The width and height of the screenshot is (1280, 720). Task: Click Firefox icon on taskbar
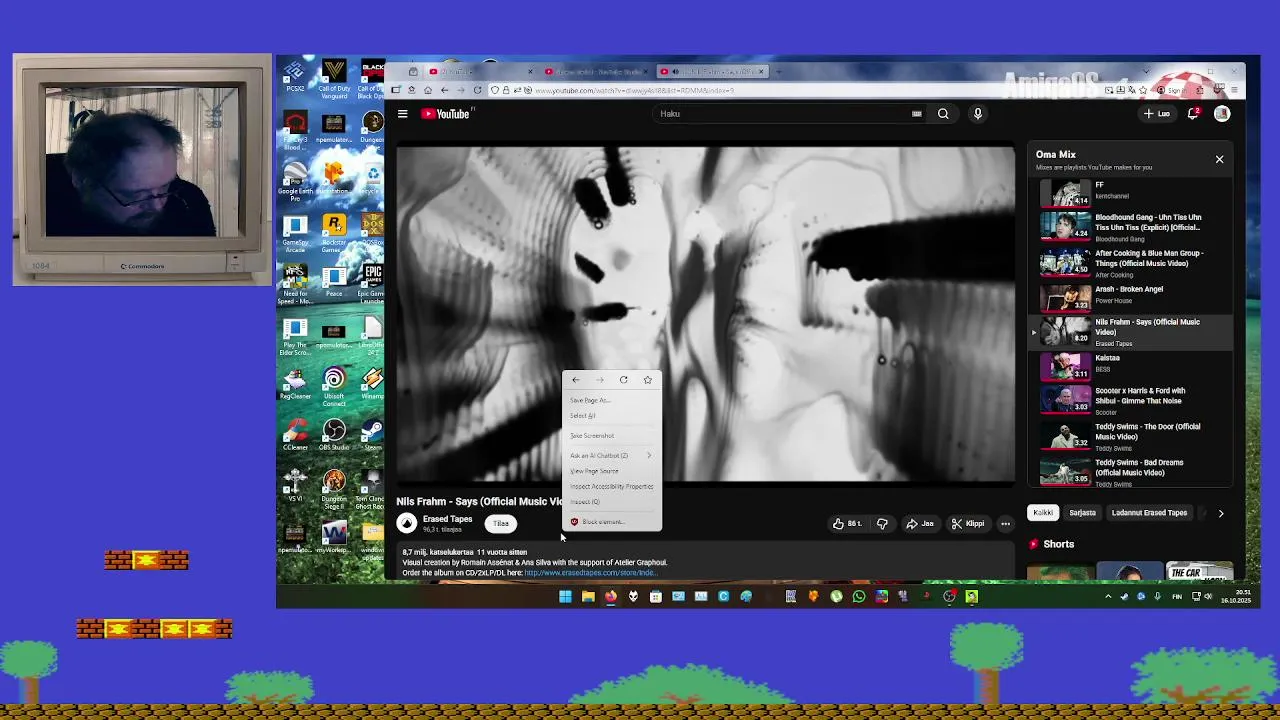click(610, 597)
